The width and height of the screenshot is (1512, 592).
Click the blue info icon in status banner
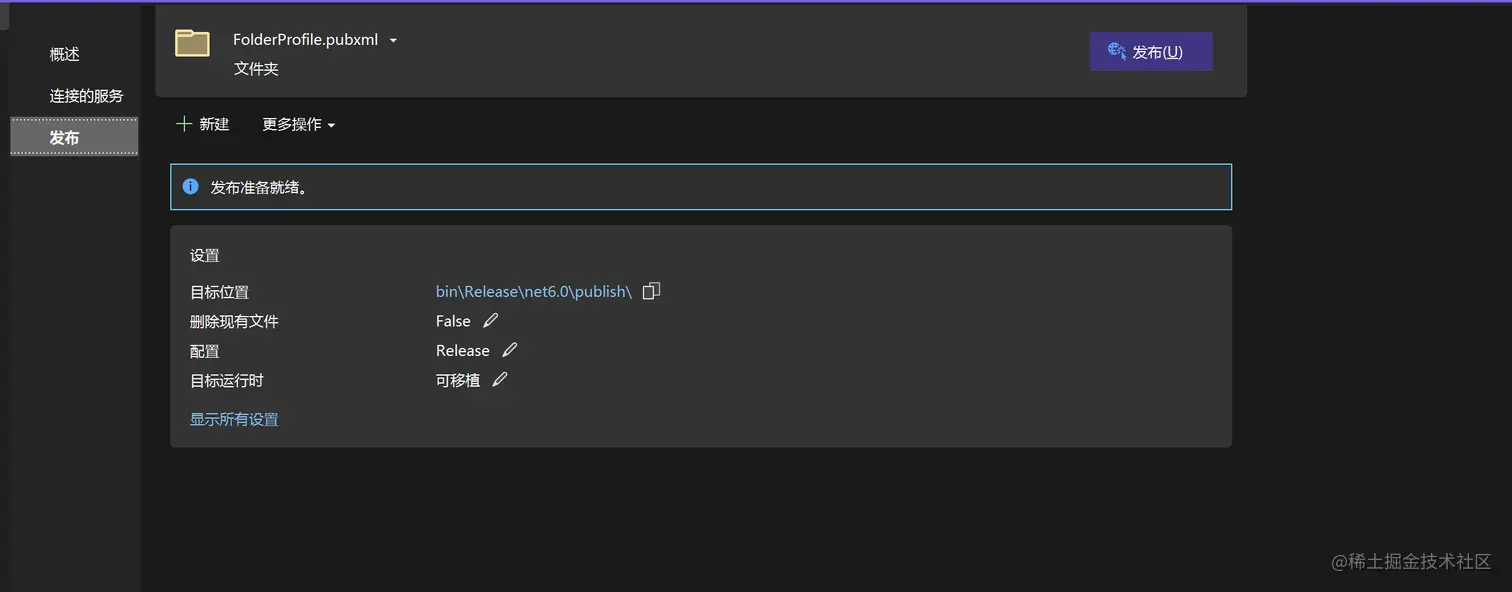click(190, 186)
